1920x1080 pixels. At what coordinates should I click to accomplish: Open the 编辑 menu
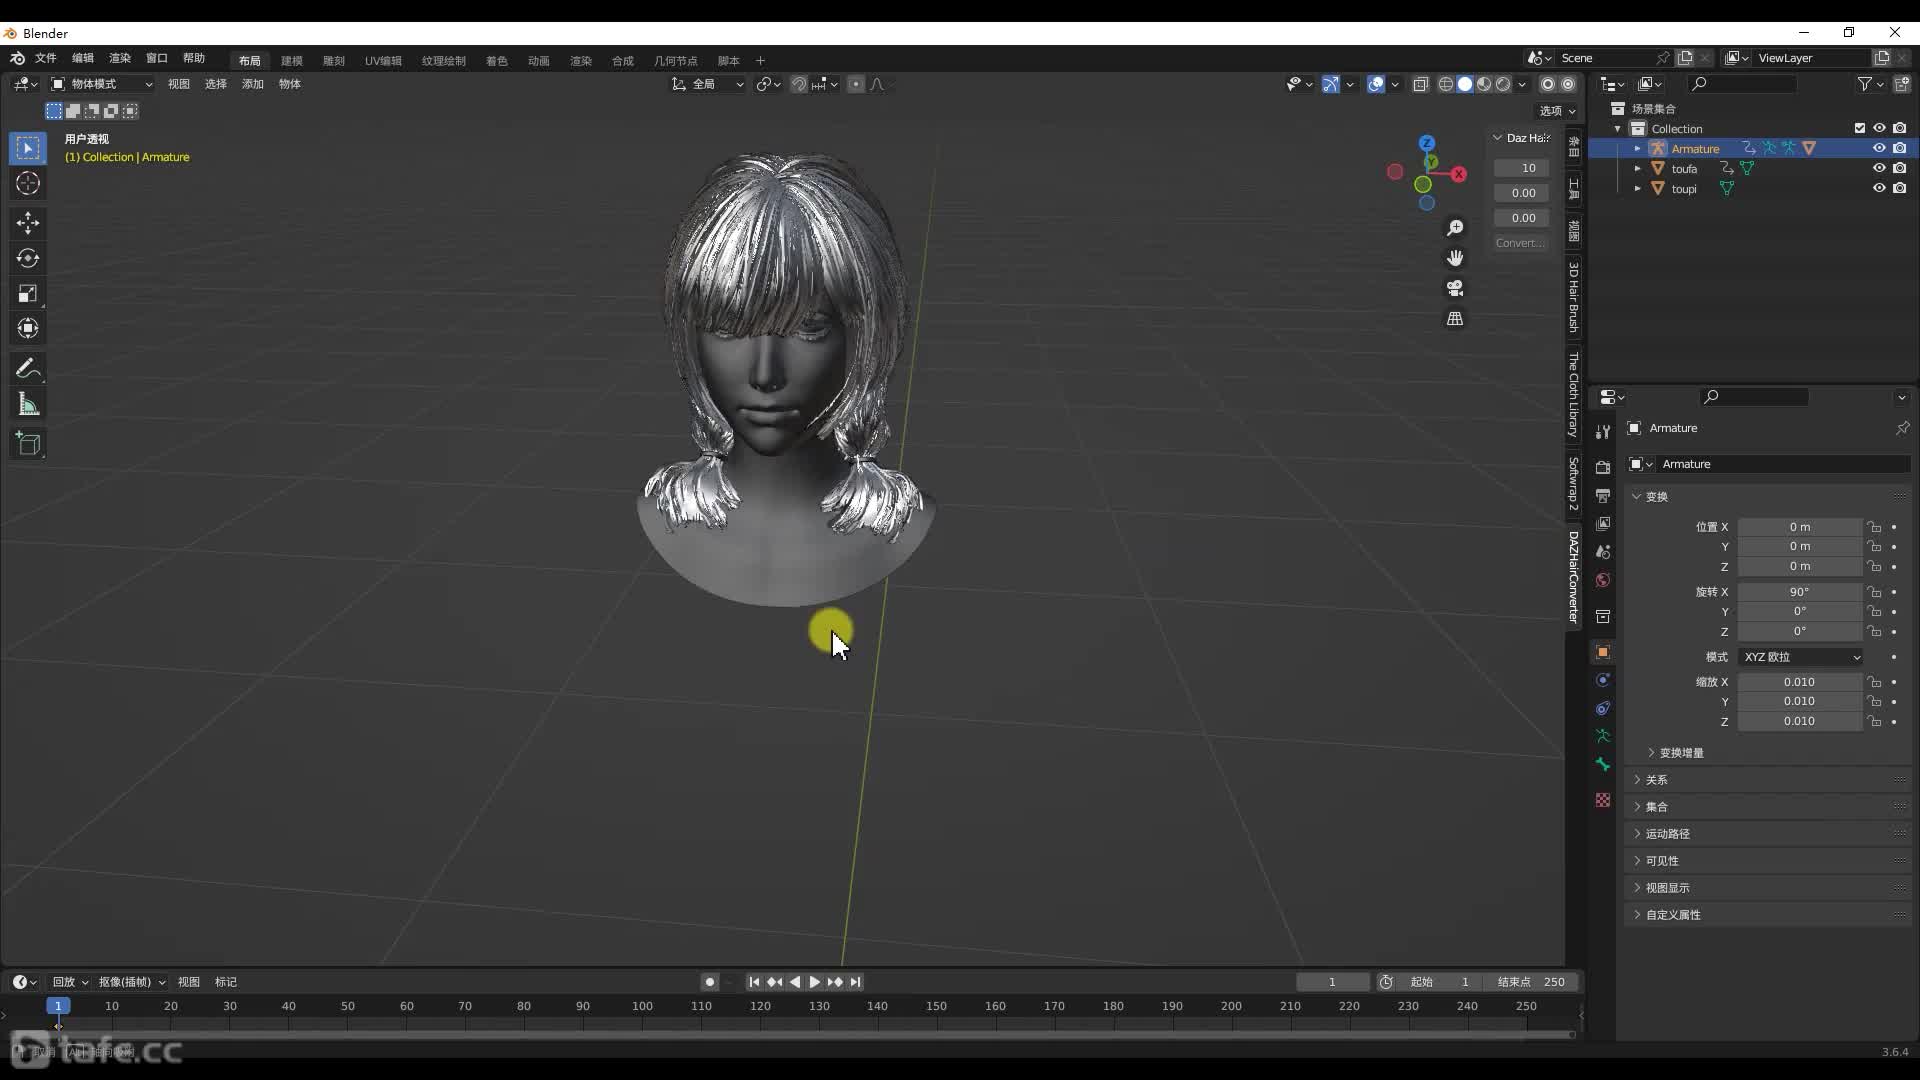pyautogui.click(x=83, y=58)
